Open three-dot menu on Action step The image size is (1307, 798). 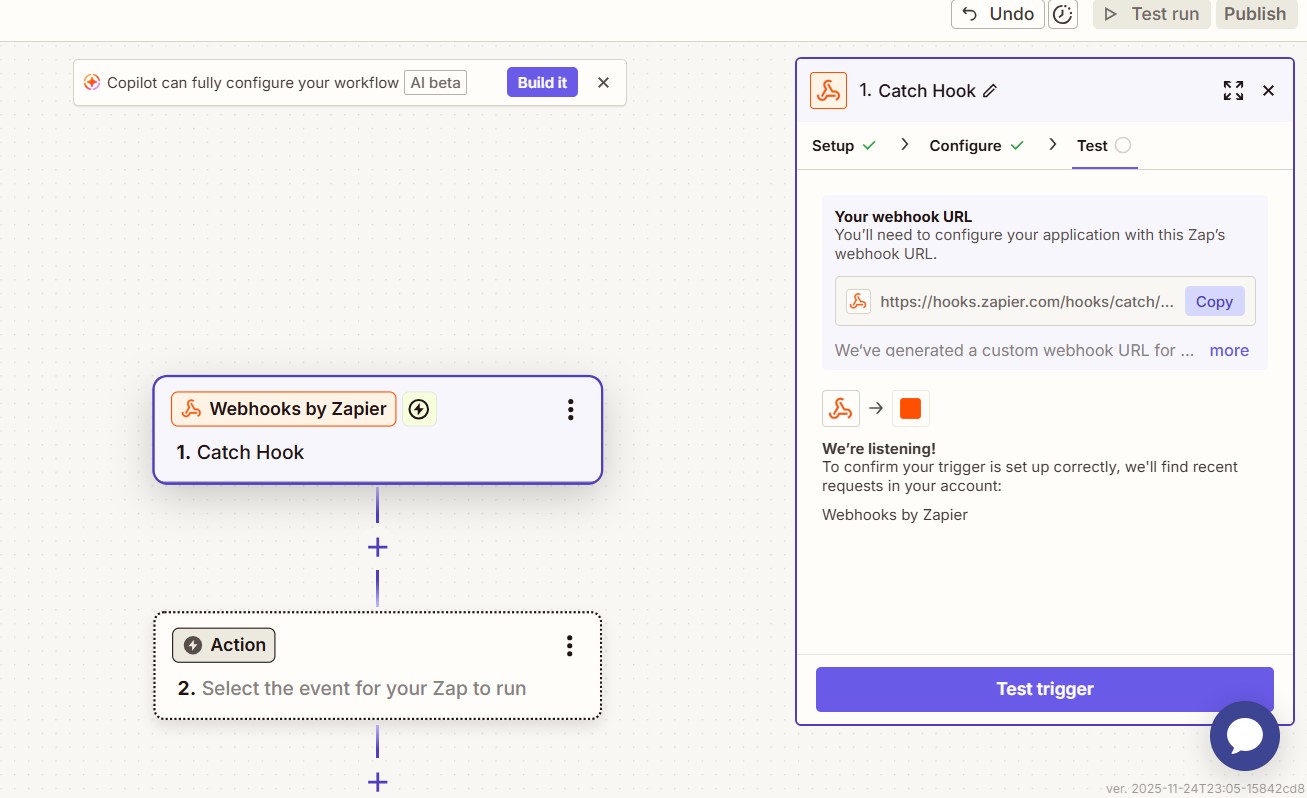click(569, 646)
